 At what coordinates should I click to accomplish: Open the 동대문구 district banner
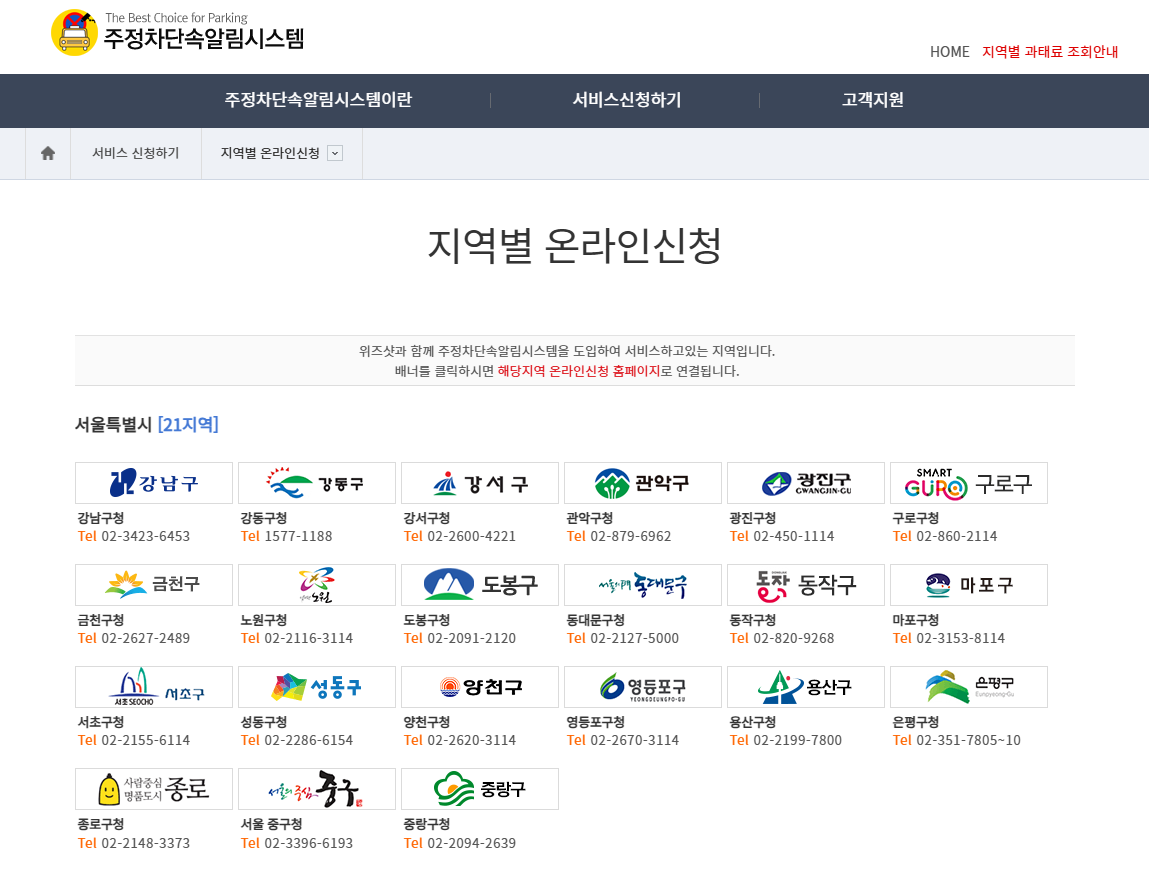pos(643,585)
